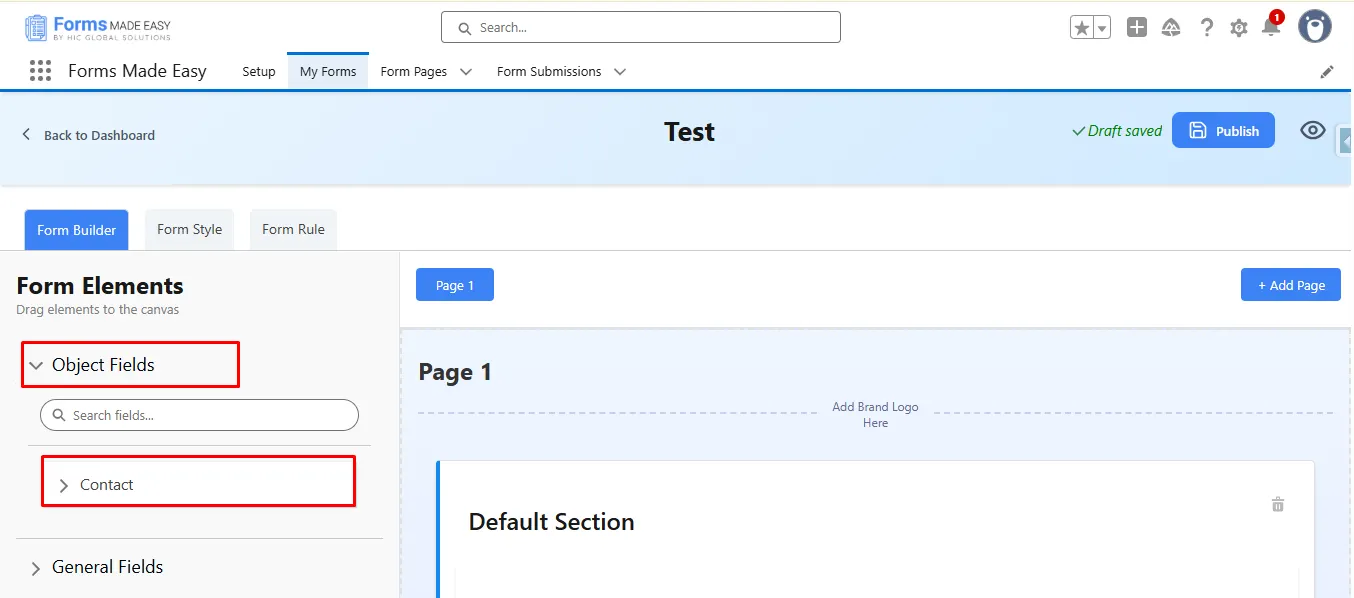Switch to Form Style tab
Screen dimensions: 1354x598
pyautogui.click(x=189, y=229)
